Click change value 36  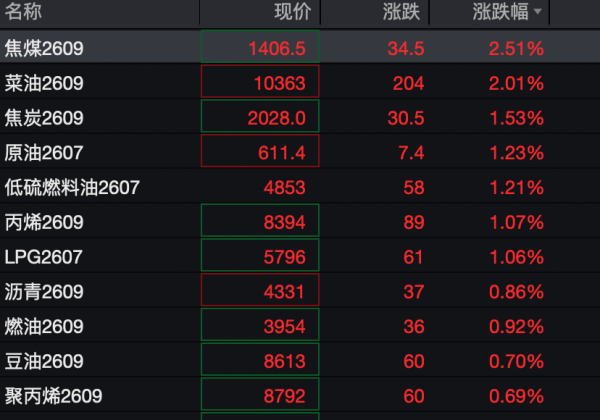[414, 327]
